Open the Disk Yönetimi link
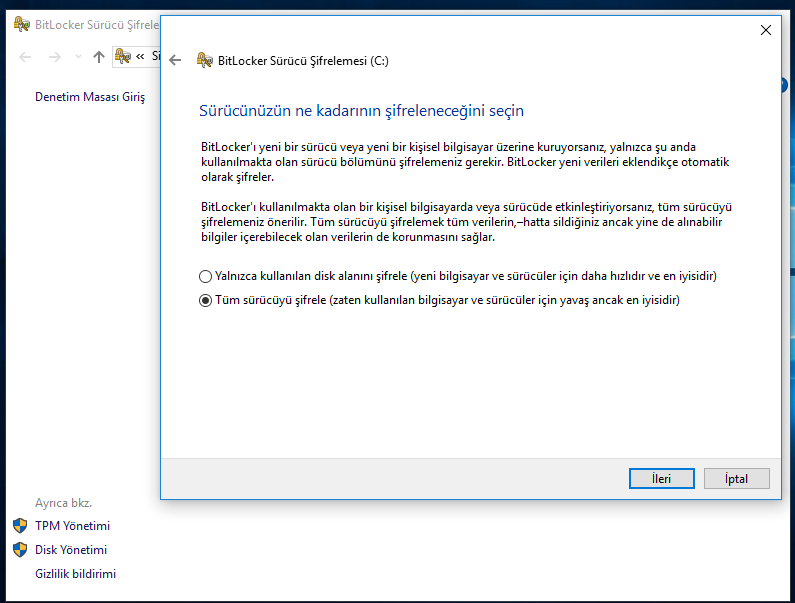 [x=70, y=550]
